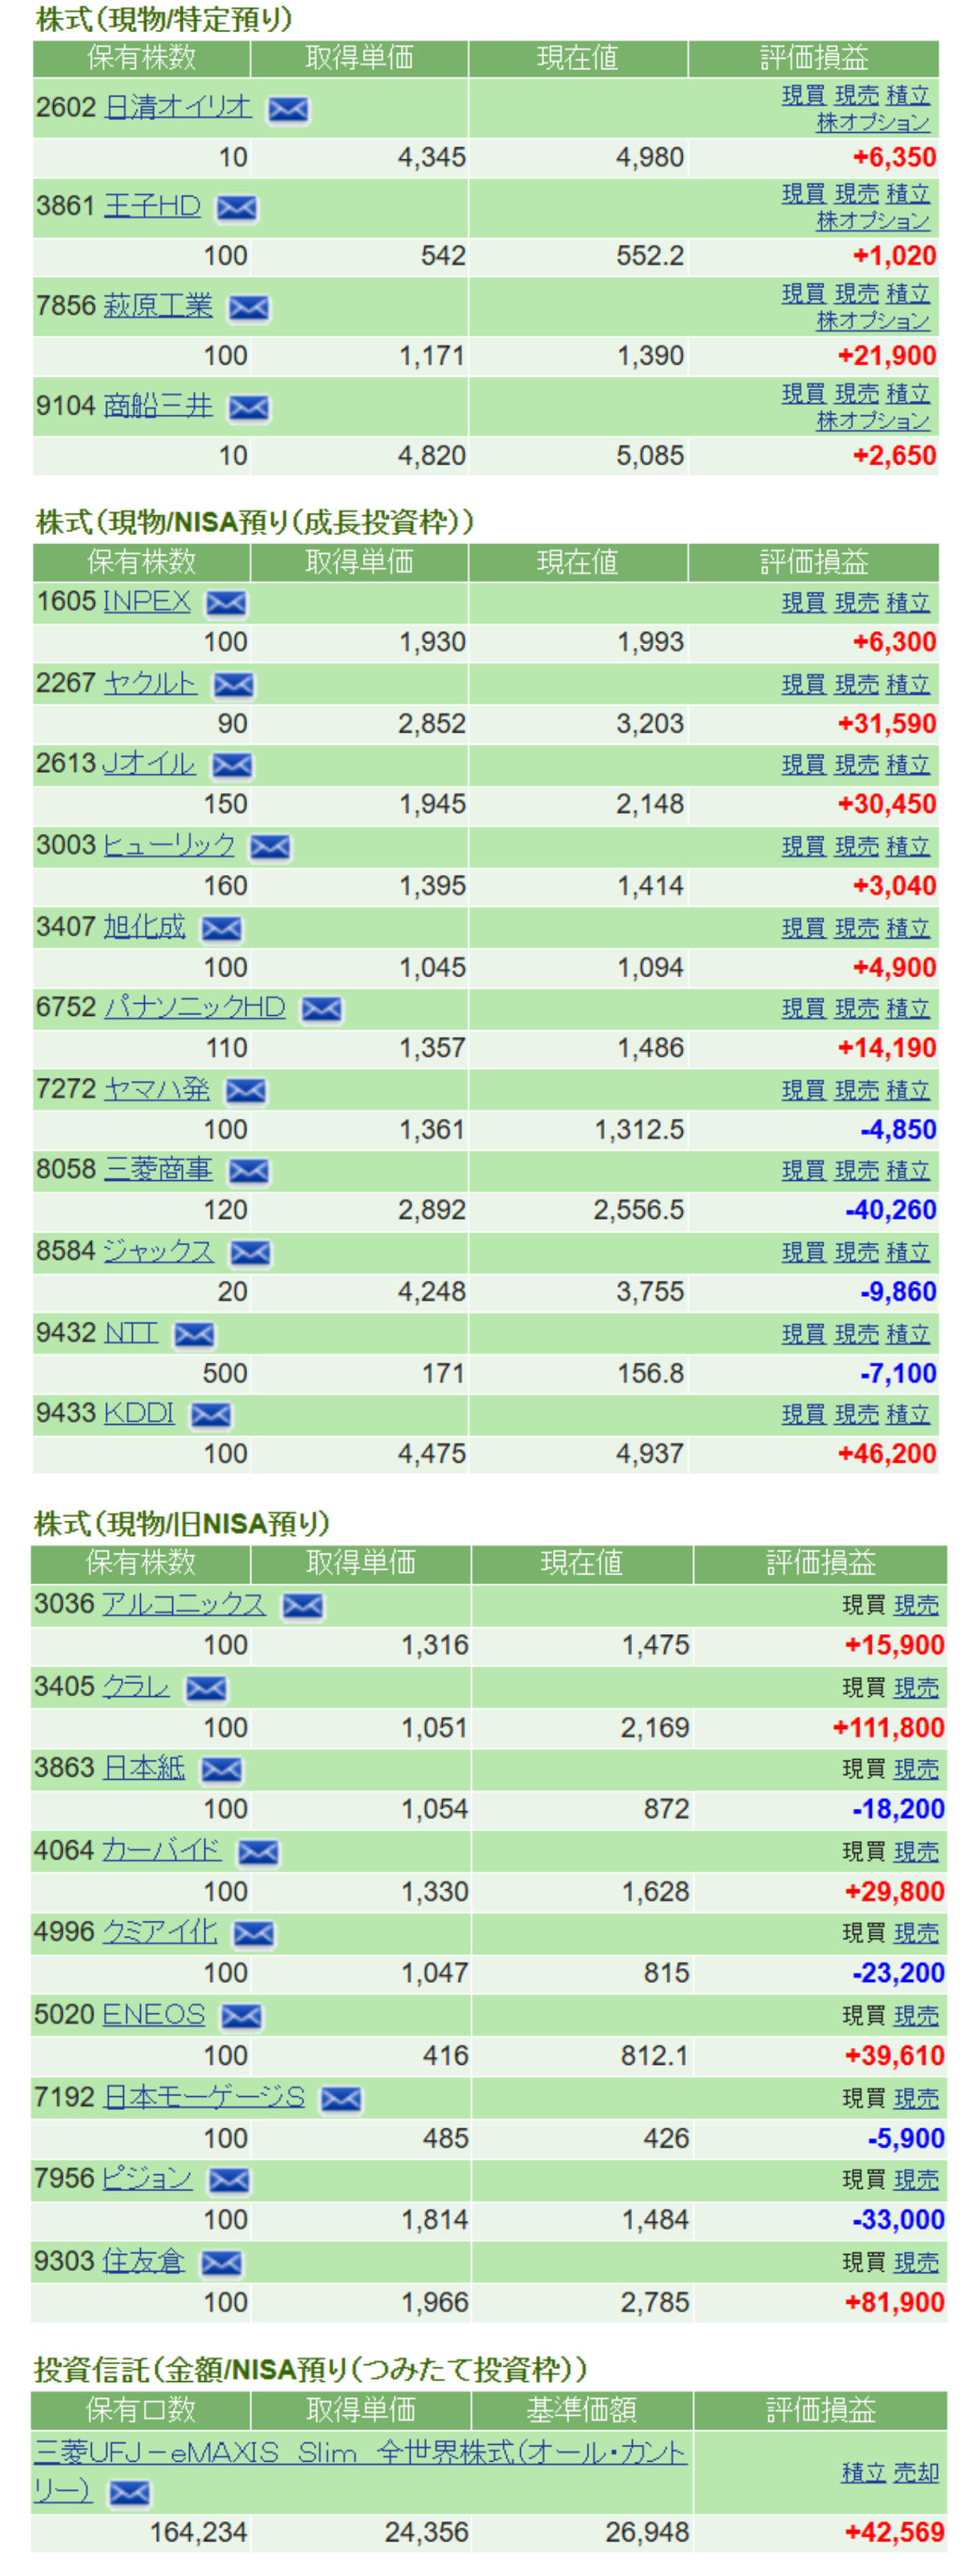Click the envelope icon next to ヤクルト
This screenshot has width=966, height=2576.
pos(234,685)
